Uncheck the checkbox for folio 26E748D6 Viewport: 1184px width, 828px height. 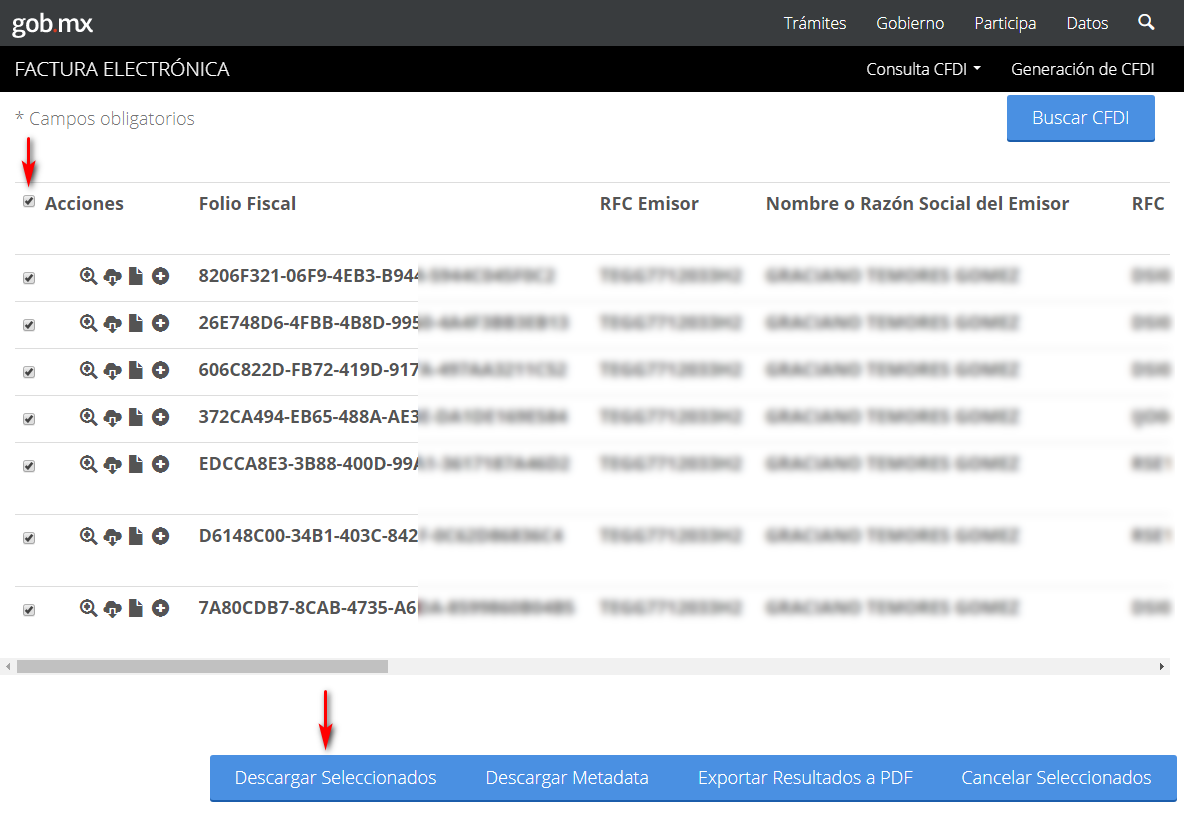click(x=29, y=325)
